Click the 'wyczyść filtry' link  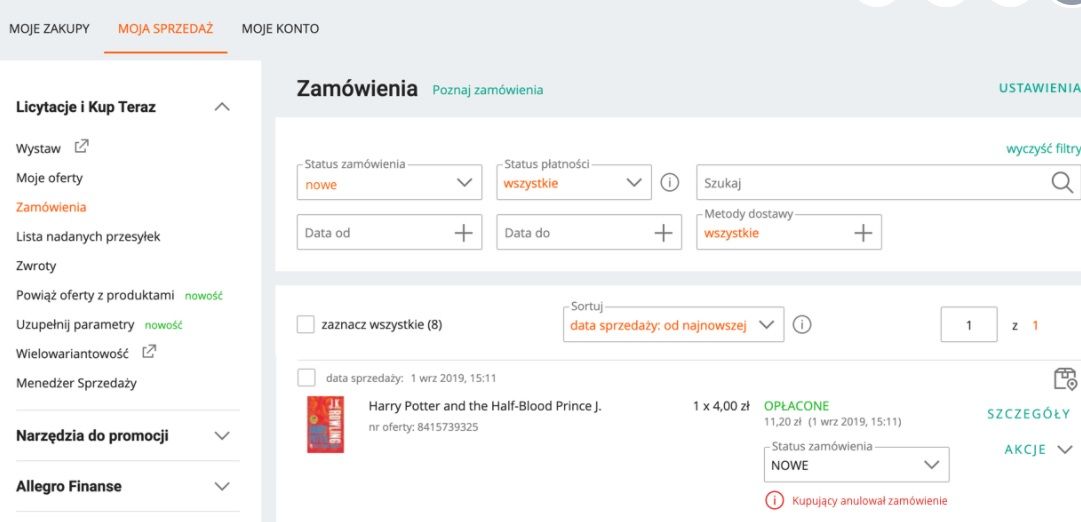tap(1042, 149)
